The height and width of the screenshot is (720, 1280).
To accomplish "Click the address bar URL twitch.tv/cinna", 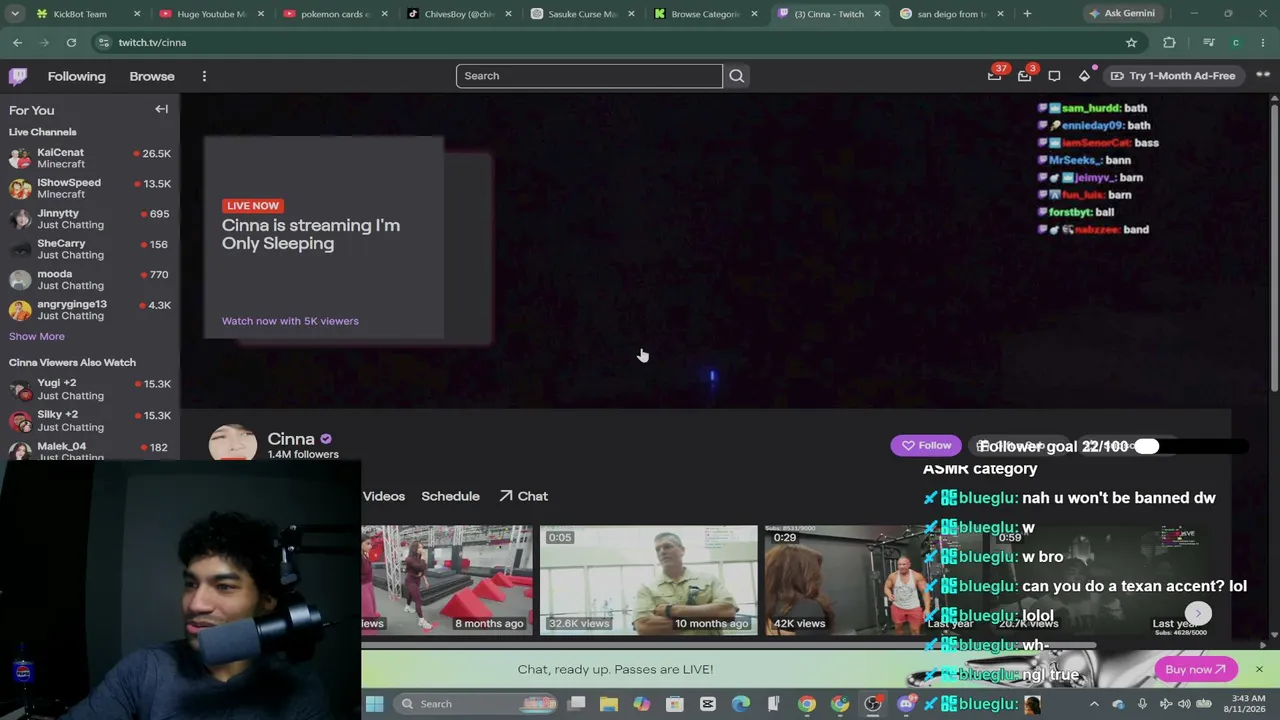I will point(153,43).
